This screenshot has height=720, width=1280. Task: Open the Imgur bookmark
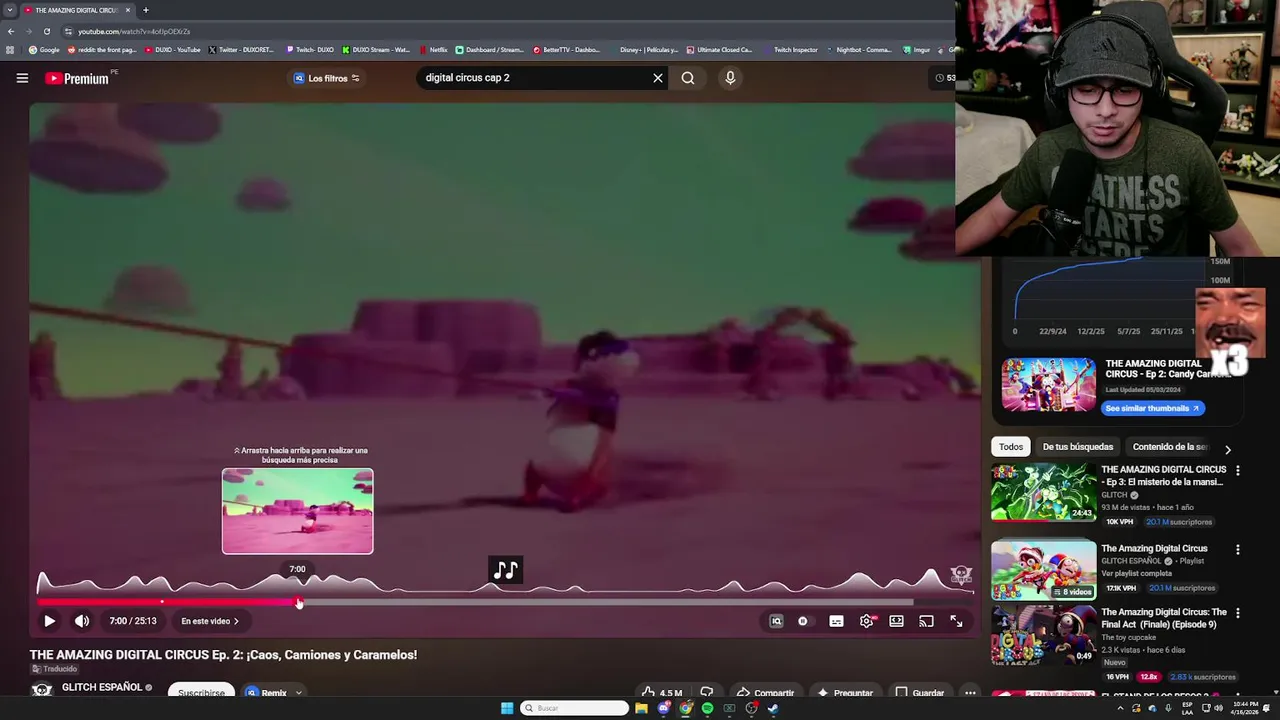(916, 49)
